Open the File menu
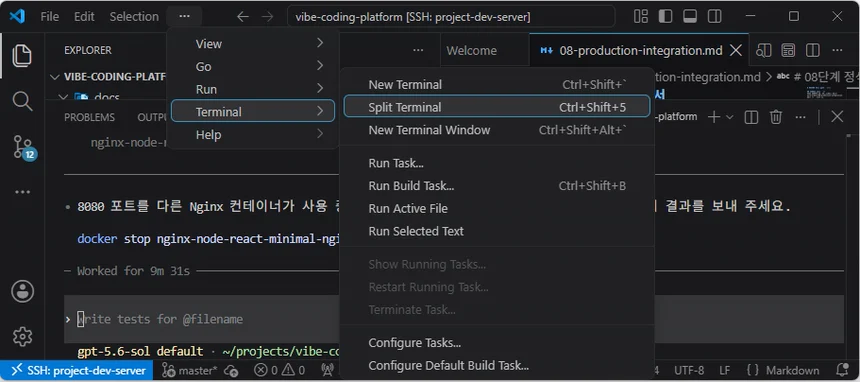The width and height of the screenshot is (860, 382). 49,16
